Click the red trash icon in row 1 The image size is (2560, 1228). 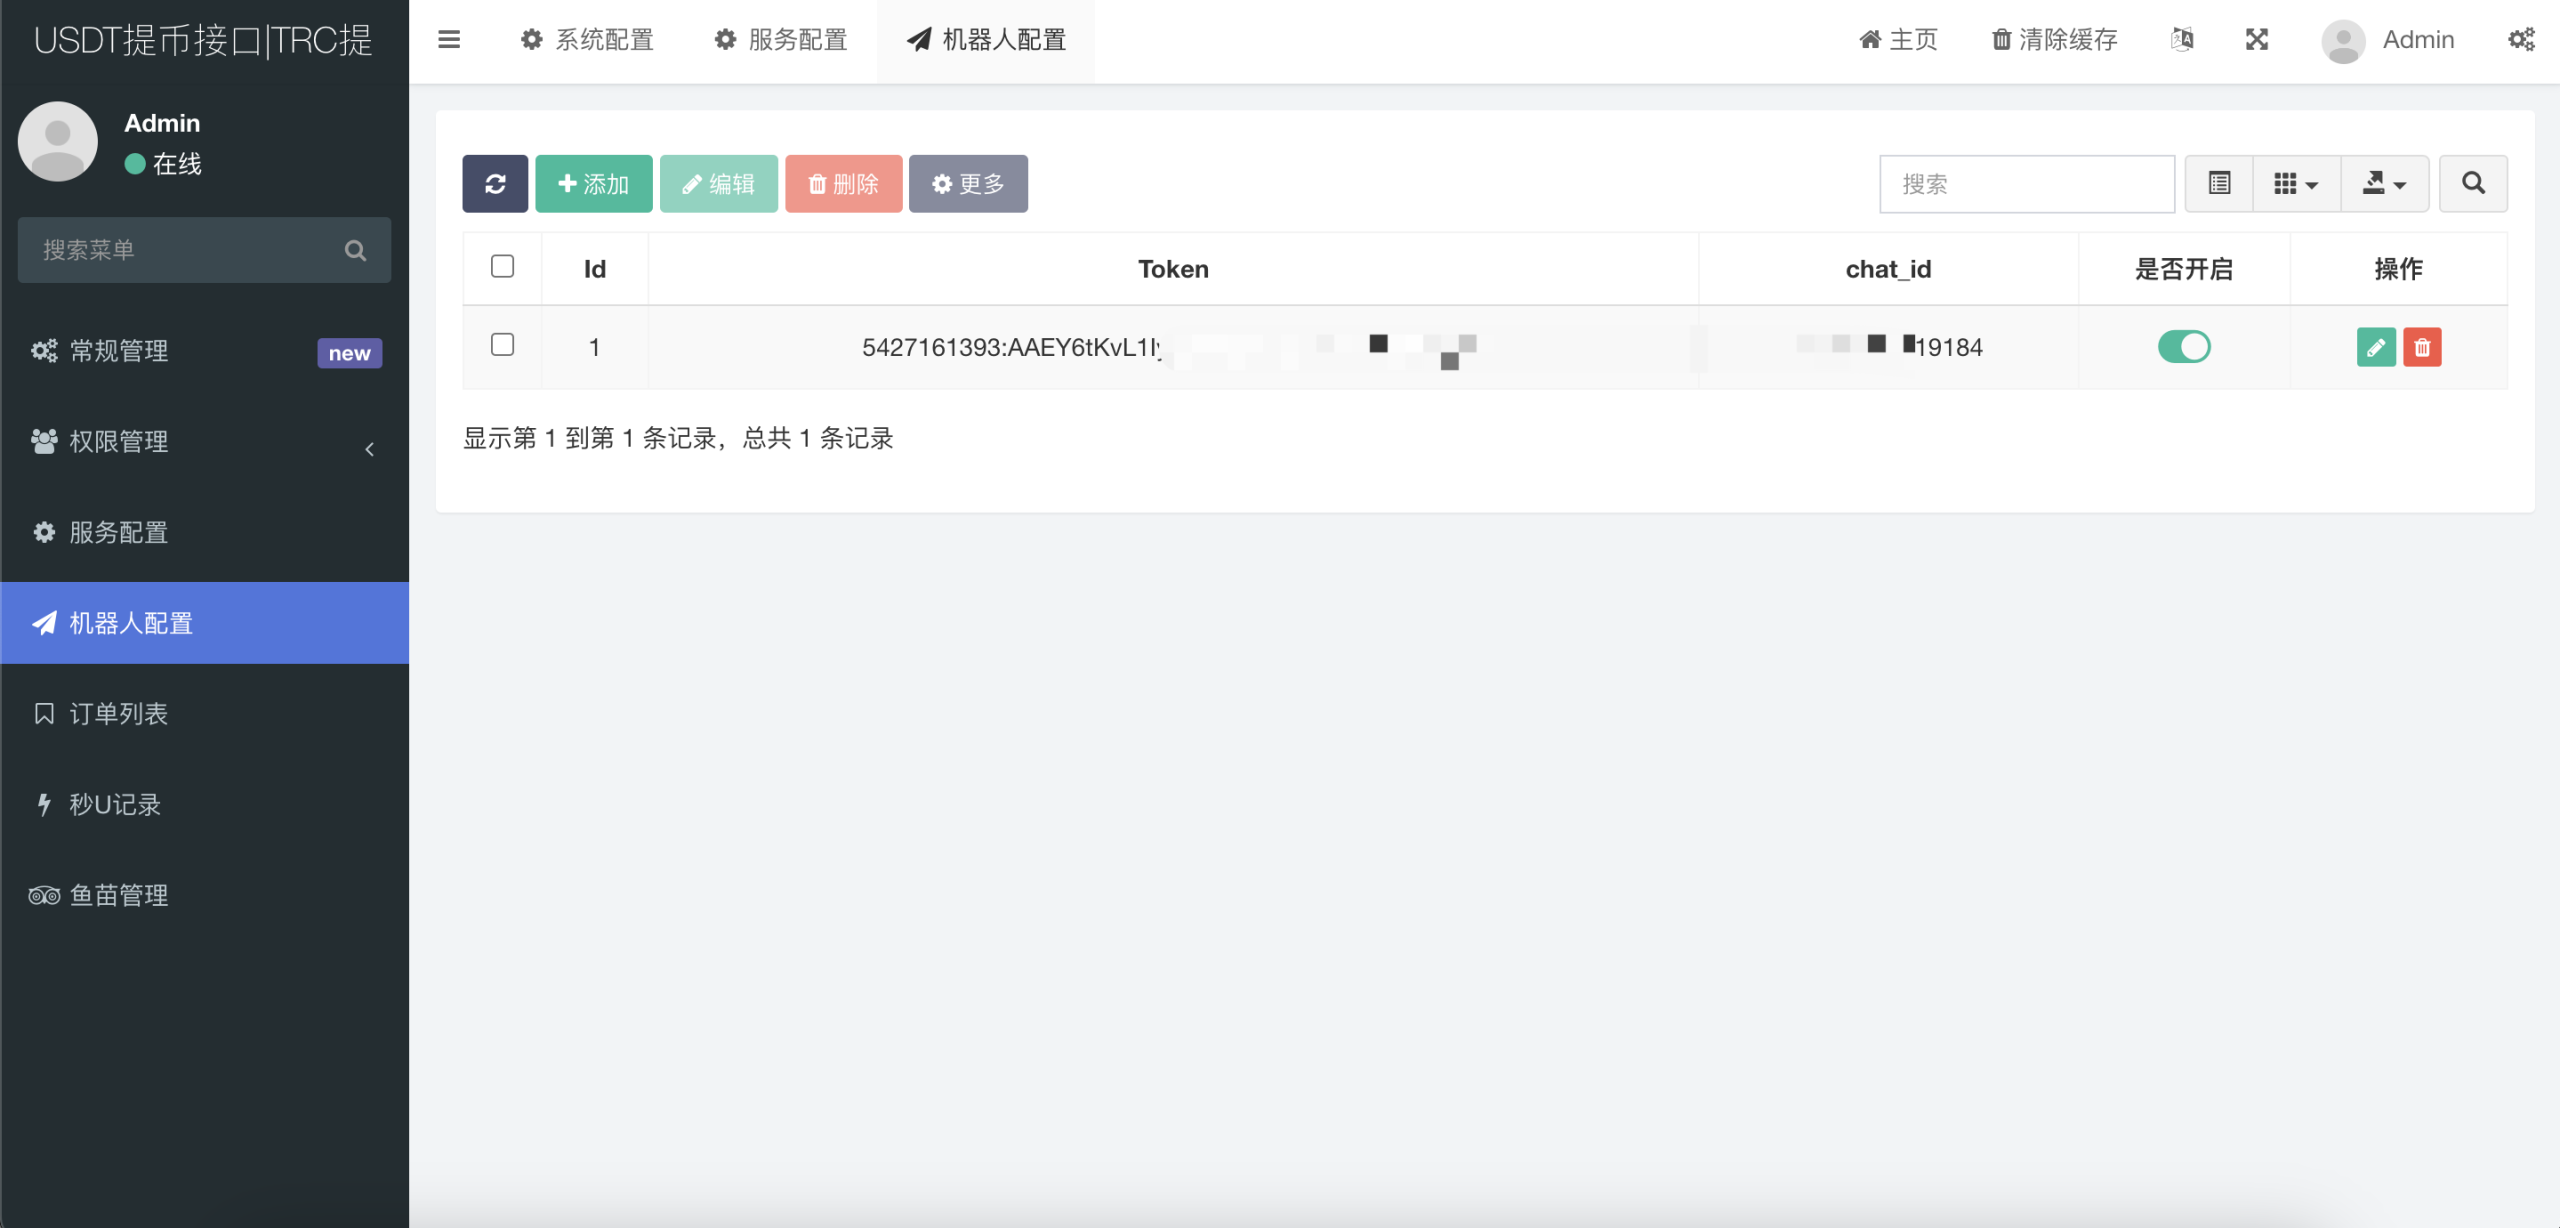(x=2422, y=347)
